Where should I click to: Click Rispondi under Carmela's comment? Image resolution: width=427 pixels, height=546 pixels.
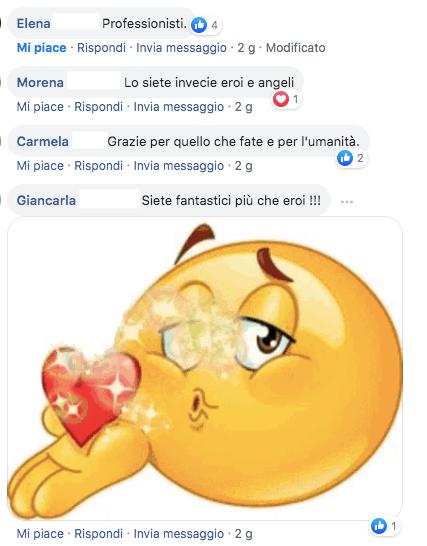click(x=99, y=165)
